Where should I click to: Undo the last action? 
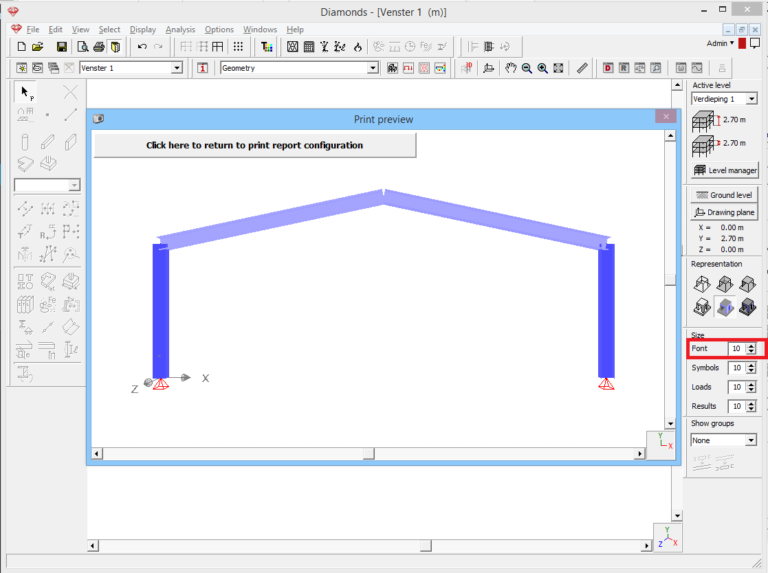[x=142, y=47]
